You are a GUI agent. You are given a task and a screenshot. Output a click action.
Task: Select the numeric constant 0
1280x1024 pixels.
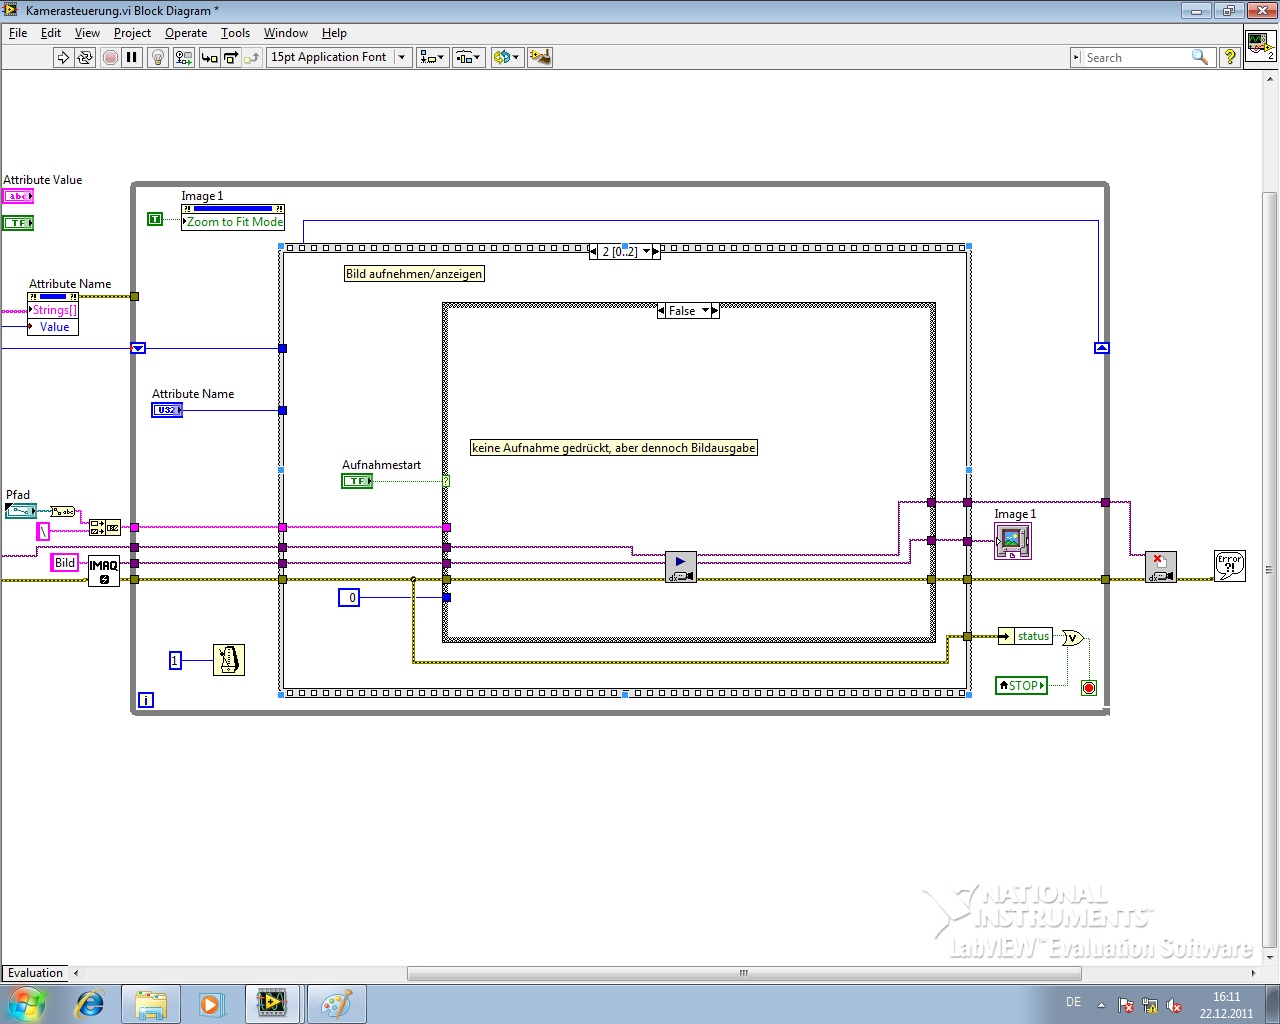click(x=349, y=598)
